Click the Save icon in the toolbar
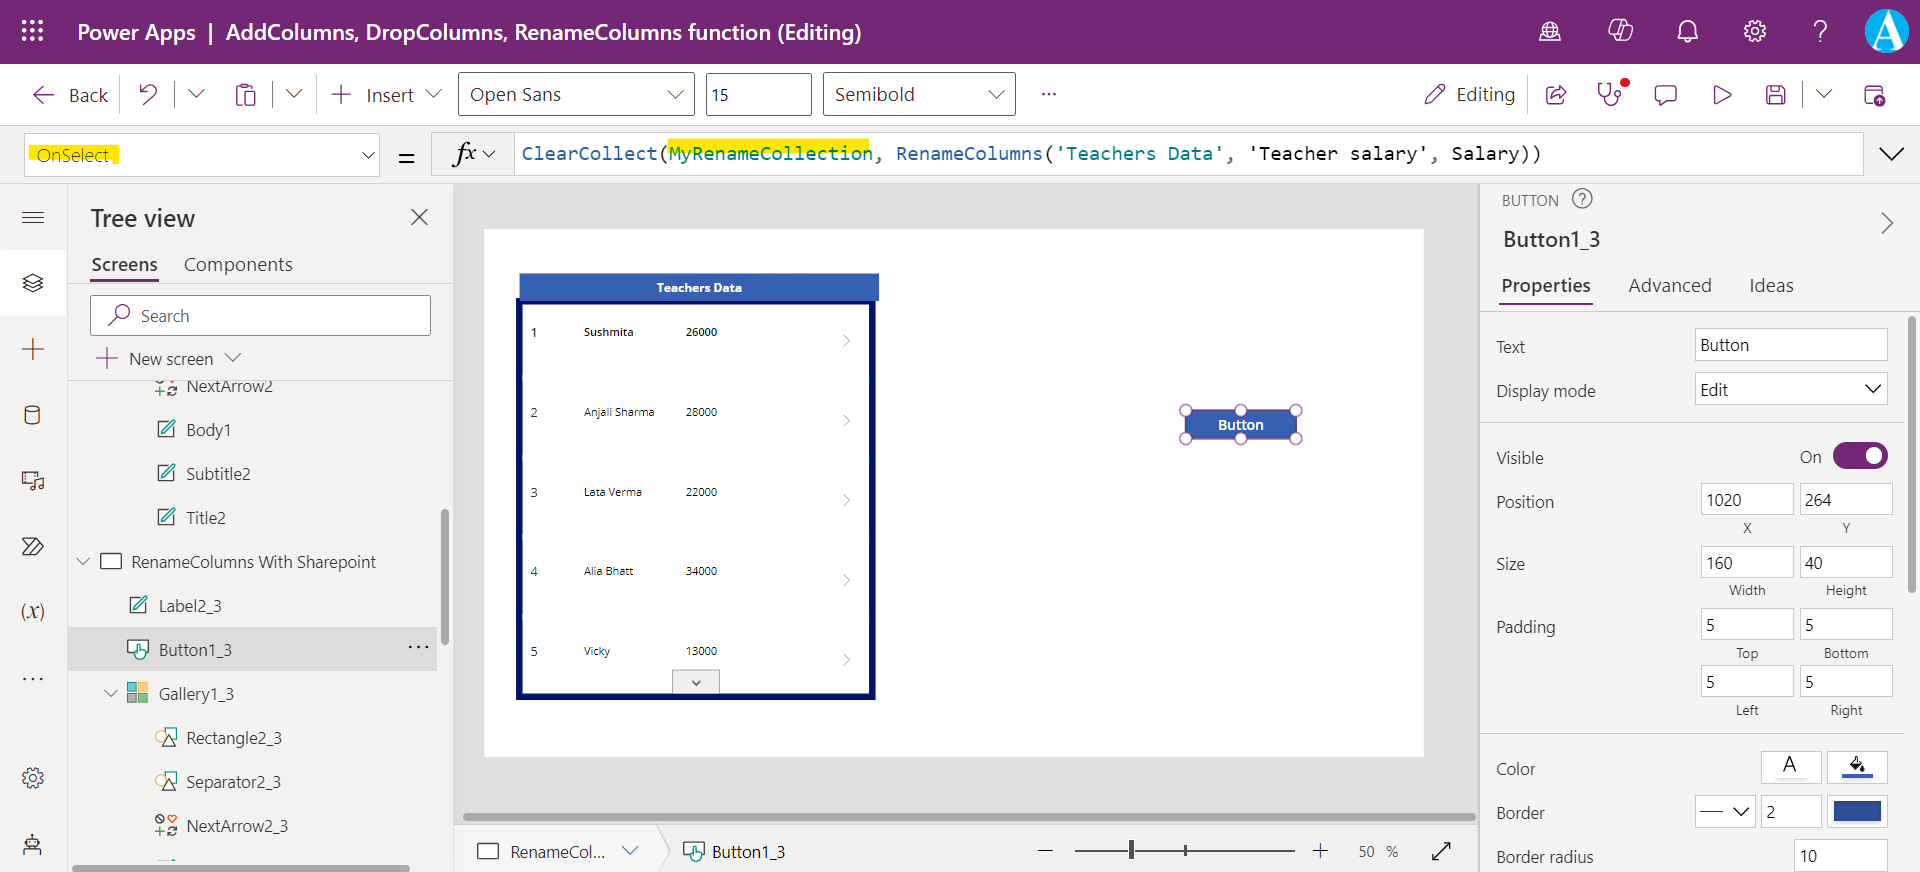 (x=1775, y=95)
